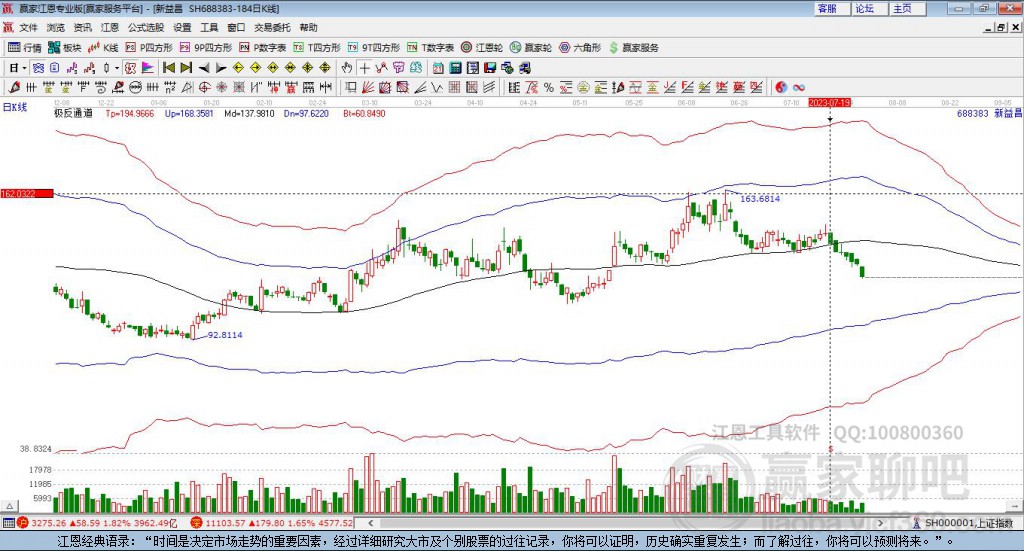Jump to last bar with skip-to-end icon

[186, 68]
